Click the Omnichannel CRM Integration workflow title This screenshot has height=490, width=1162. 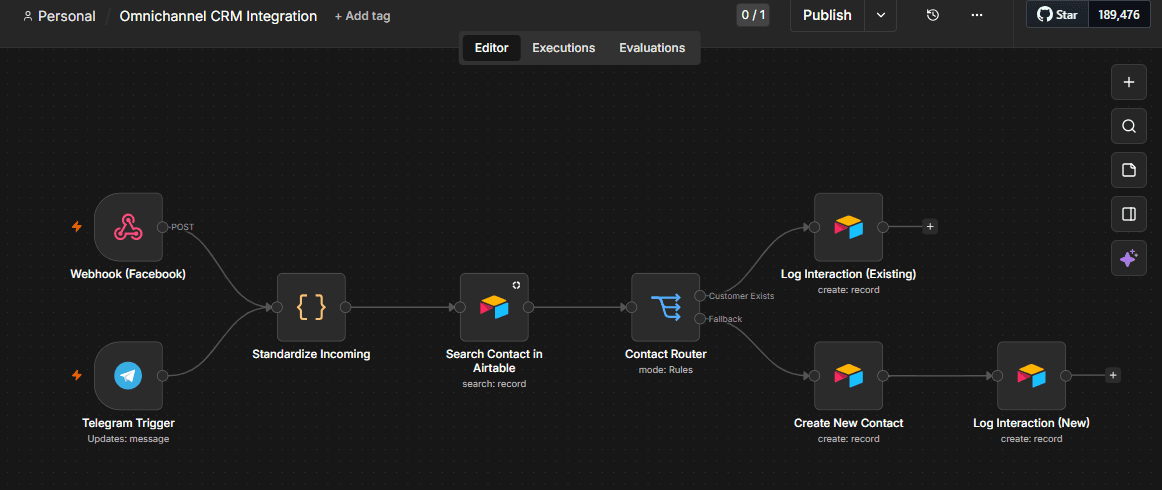pyautogui.click(x=218, y=16)
